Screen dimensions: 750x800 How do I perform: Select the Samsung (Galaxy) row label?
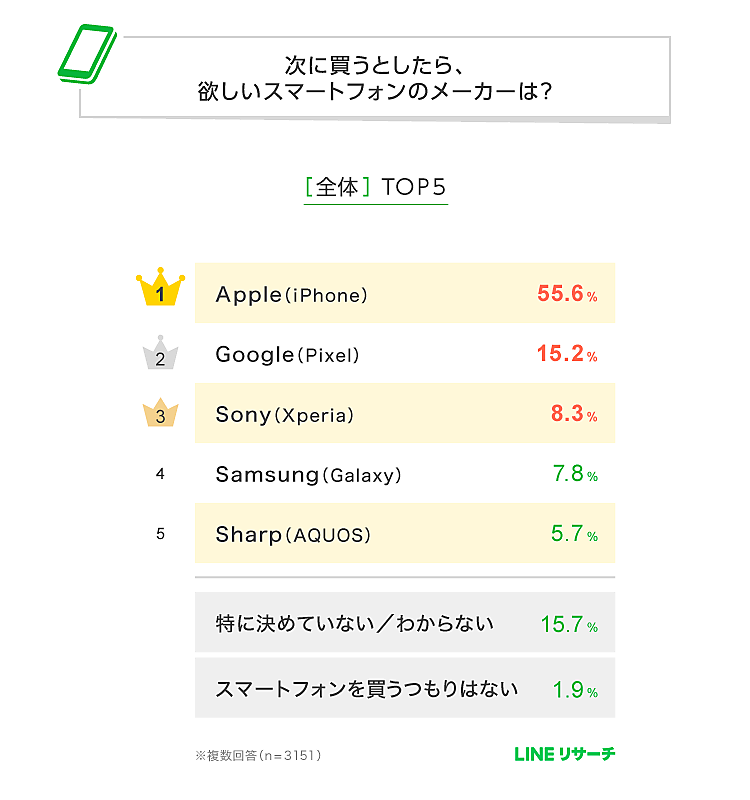(x=308, y=475)
